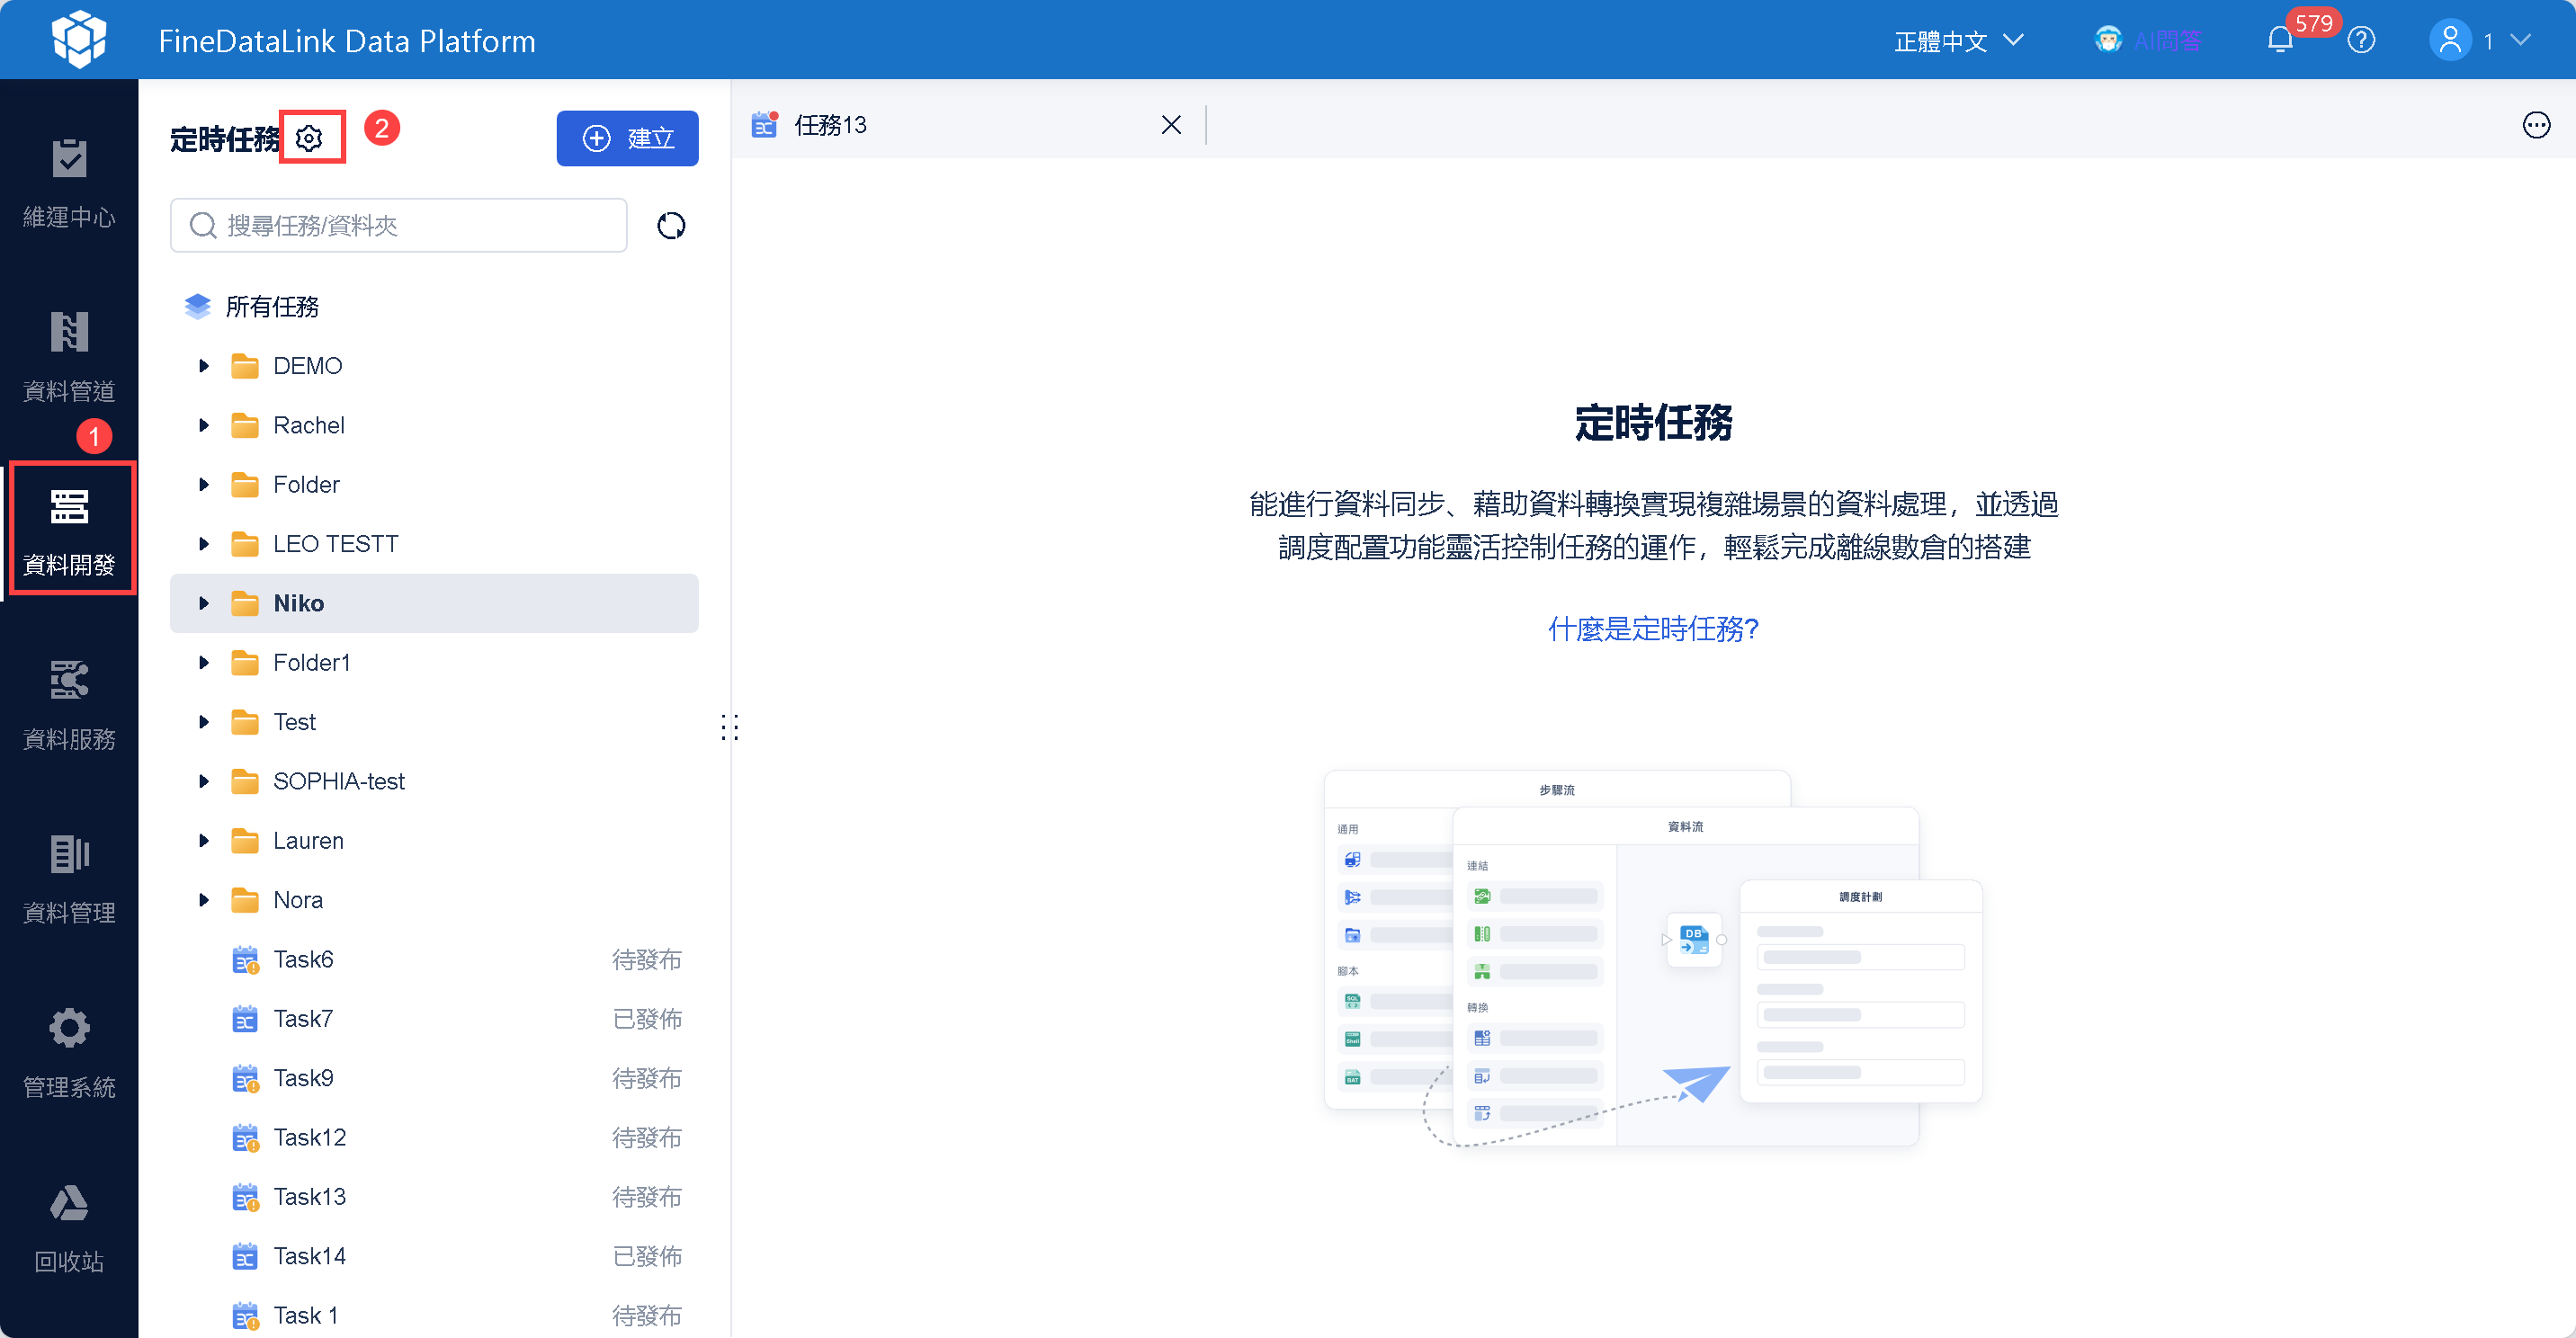Open the 維運中心 sidebar icon

(x=69, y=183)
